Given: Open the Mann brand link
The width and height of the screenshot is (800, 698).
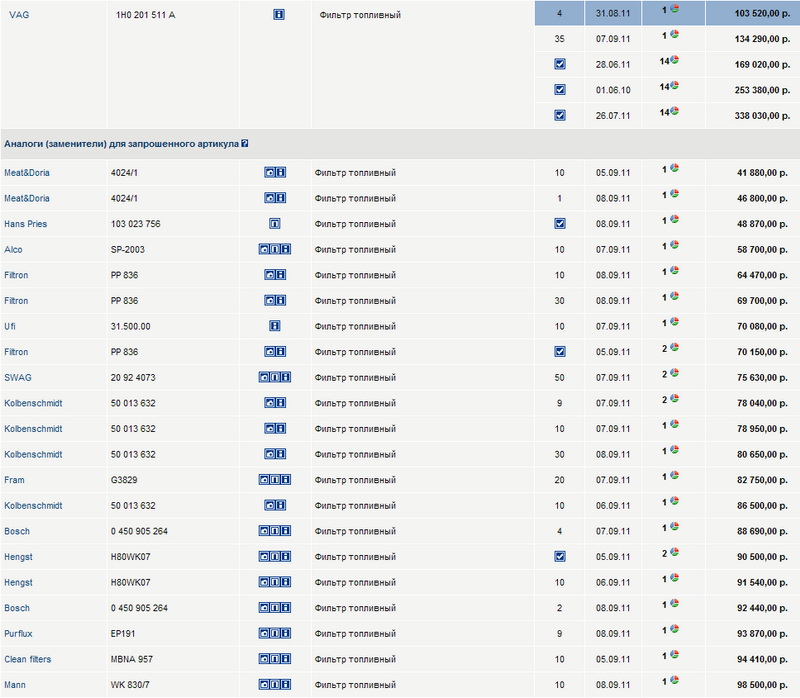Looking at the screenshot, I should click(15, 685).
